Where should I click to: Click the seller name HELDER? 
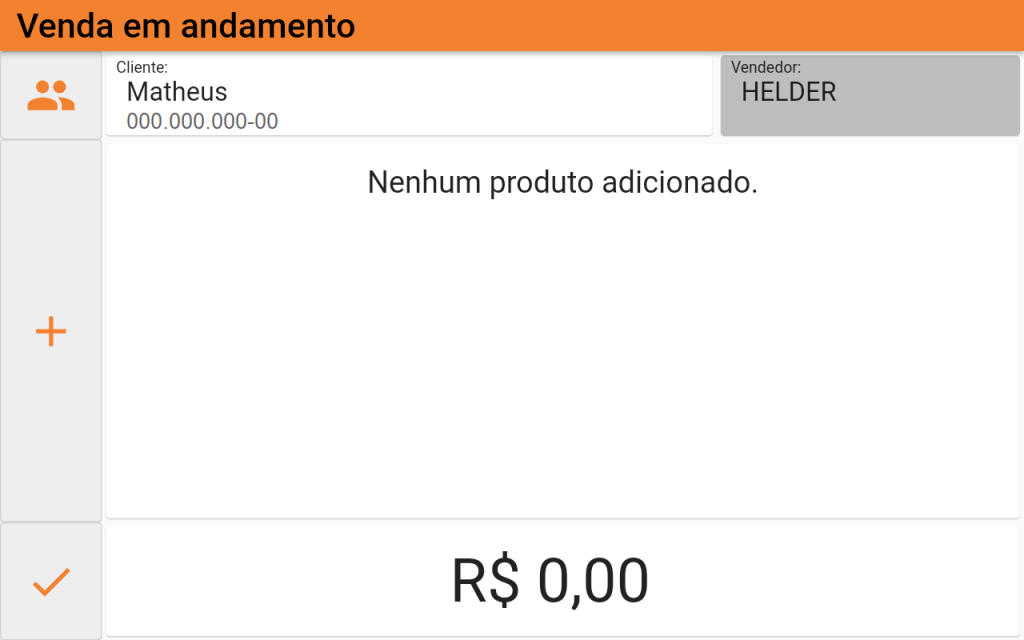[x=789, y=92]
